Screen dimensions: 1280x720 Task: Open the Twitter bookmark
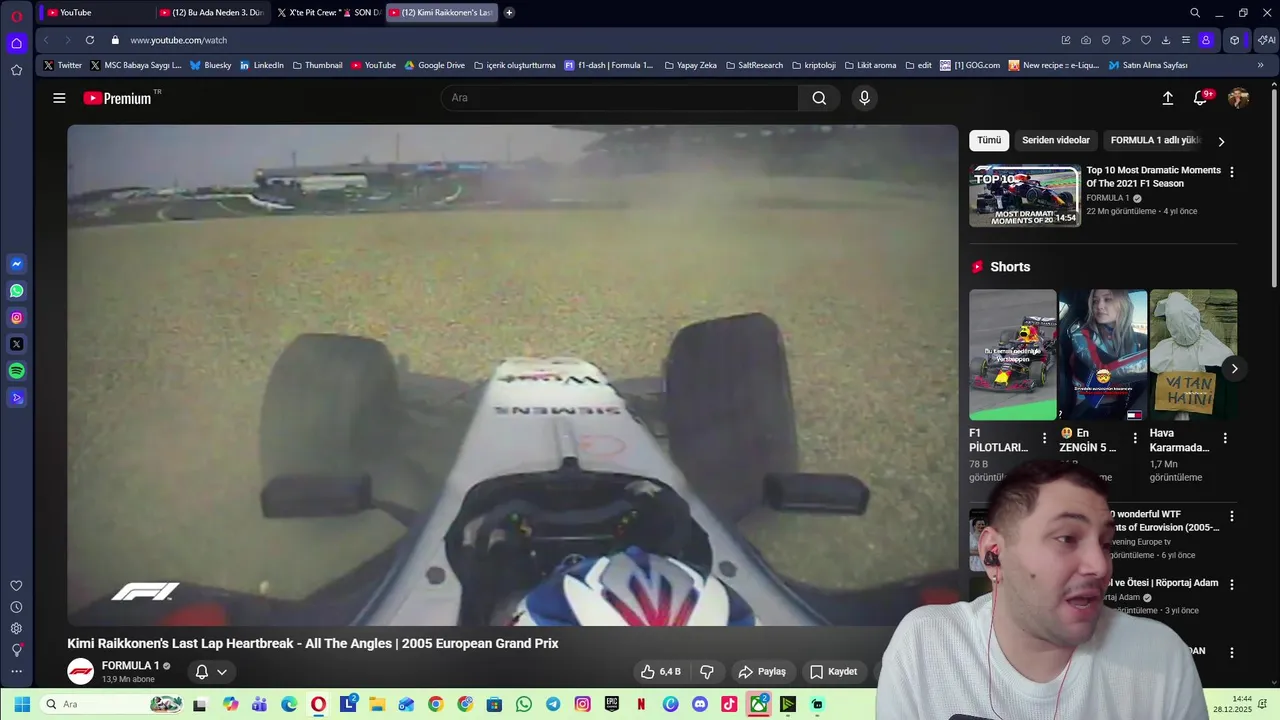click(x=63, y=65)
